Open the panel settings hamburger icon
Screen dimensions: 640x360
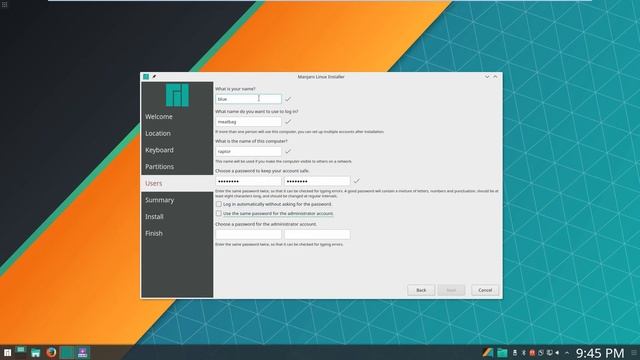pyautogui.click(x=634, y=353)
